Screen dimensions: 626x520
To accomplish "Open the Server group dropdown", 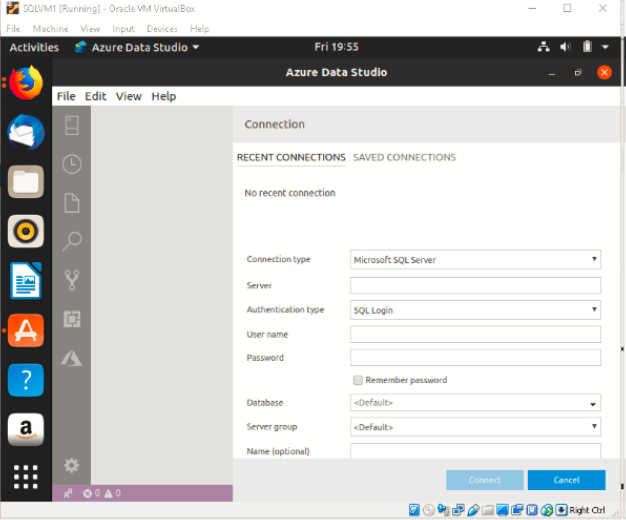I will click(475, 427).
